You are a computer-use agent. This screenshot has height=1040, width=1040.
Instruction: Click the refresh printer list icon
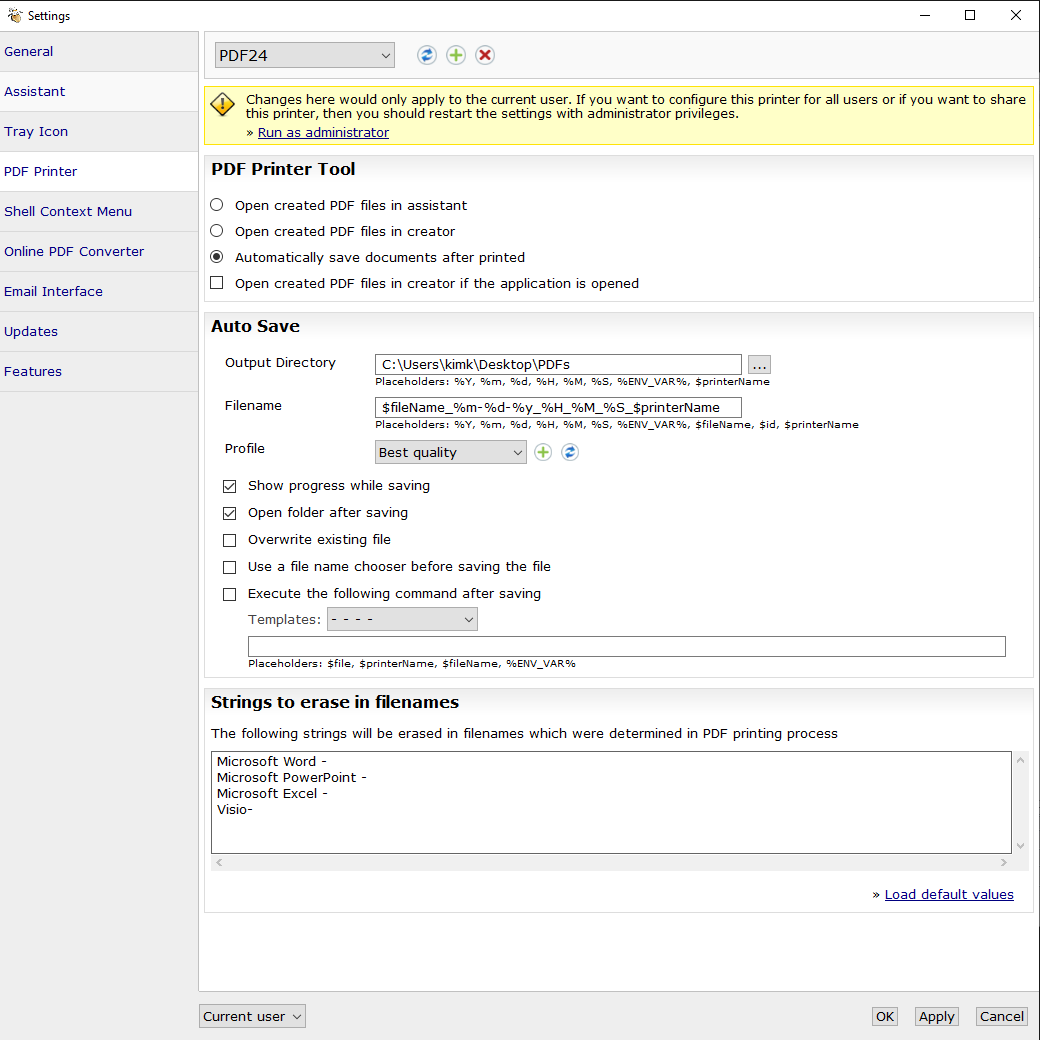[x=426, y=55]
